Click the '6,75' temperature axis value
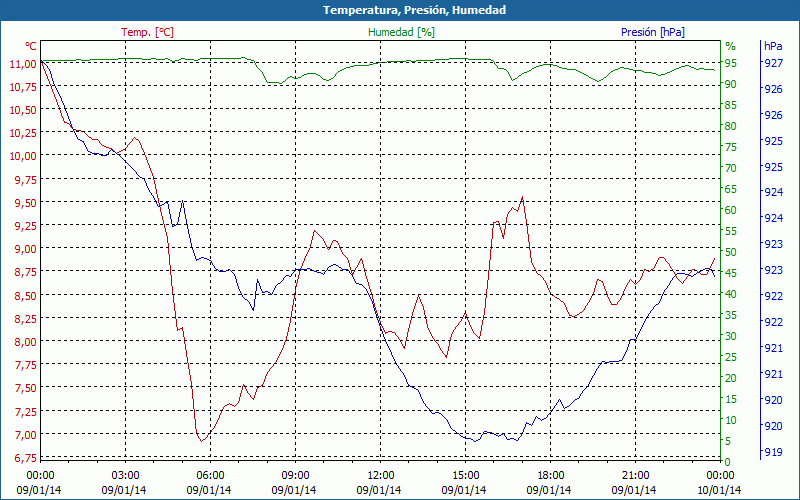The image size is (800, 500). [x=26, y=458]
